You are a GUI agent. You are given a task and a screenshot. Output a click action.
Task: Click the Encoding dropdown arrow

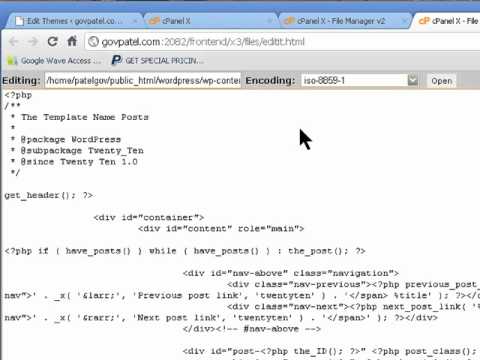412,80
